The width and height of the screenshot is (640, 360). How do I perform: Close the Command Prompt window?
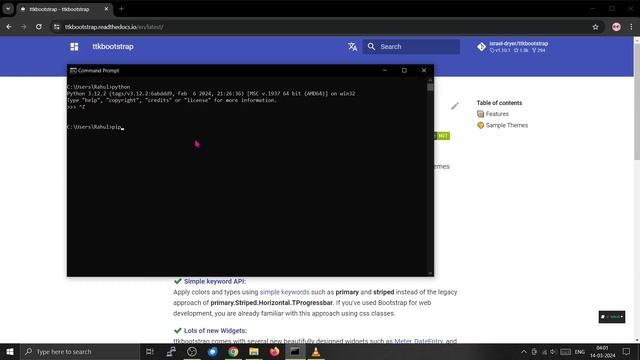[424, 70]
